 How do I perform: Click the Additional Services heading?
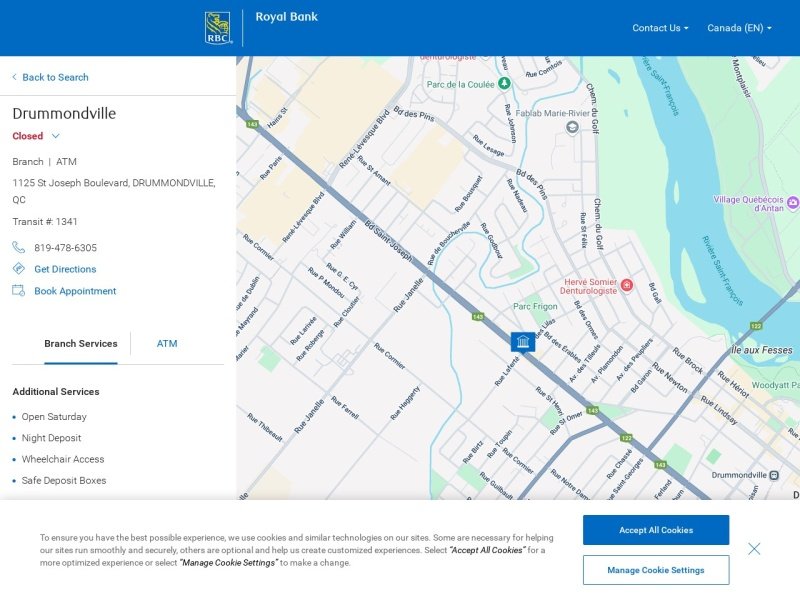point(56,392)
